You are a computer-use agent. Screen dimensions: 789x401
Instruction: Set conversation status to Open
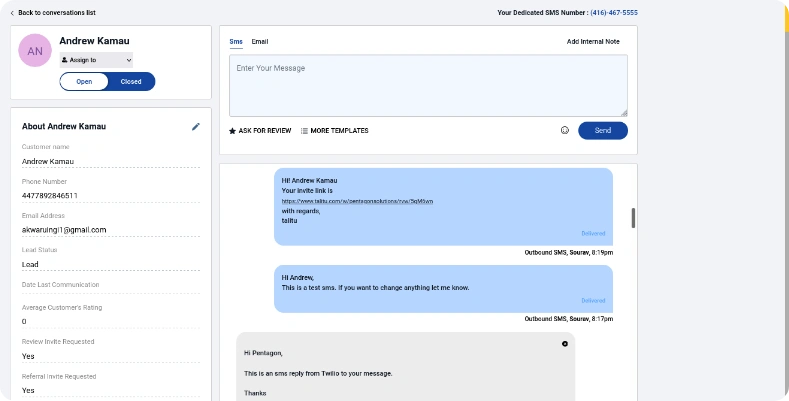coord(84,82)
